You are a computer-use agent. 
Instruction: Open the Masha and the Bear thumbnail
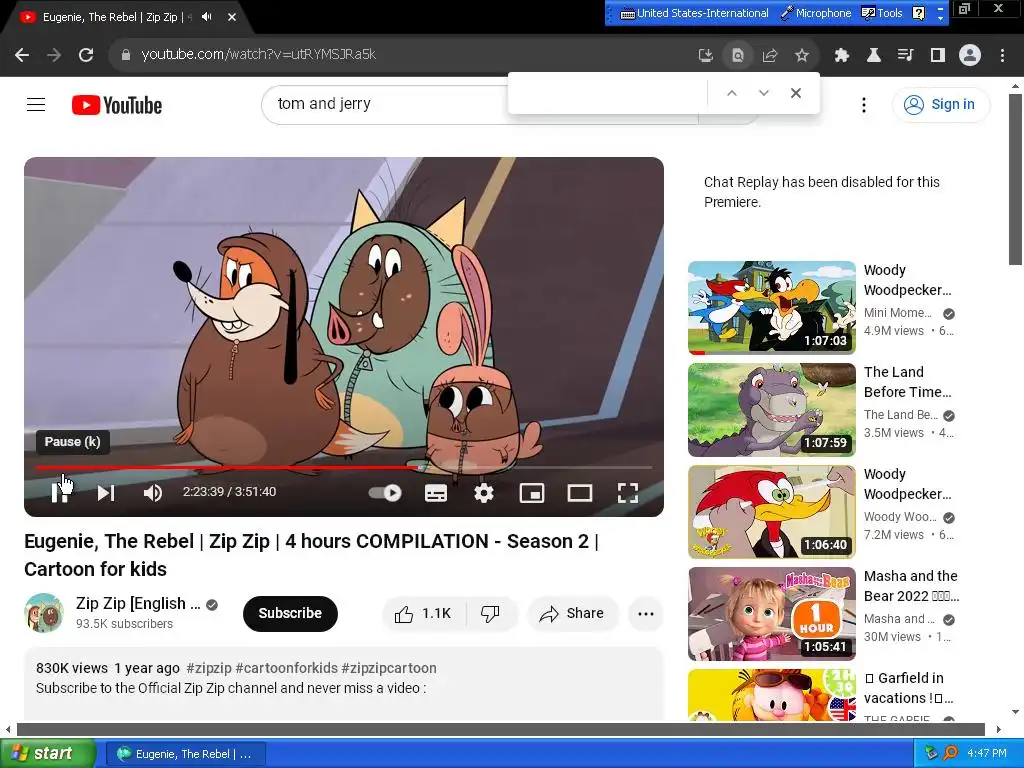tap(772, 613)
